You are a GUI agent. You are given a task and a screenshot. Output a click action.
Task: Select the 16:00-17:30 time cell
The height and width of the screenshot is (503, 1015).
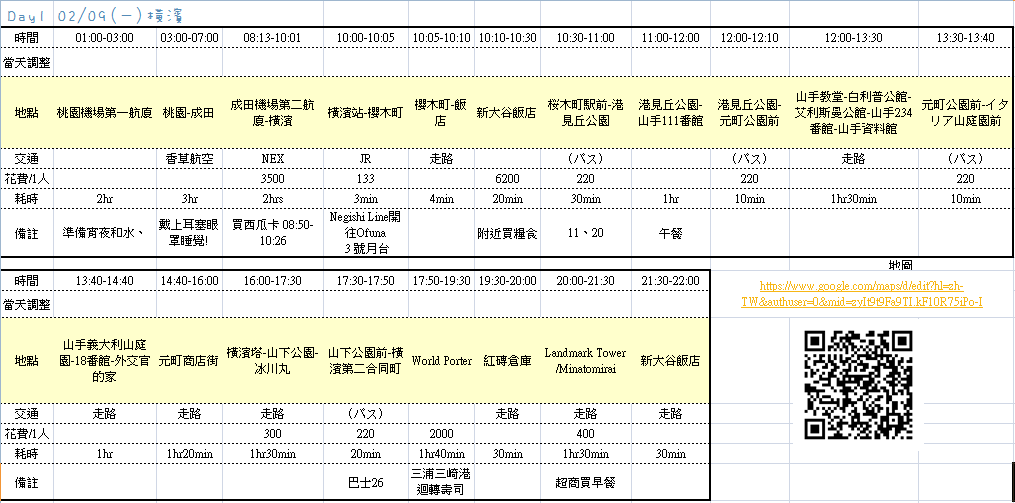click(272, 281)
